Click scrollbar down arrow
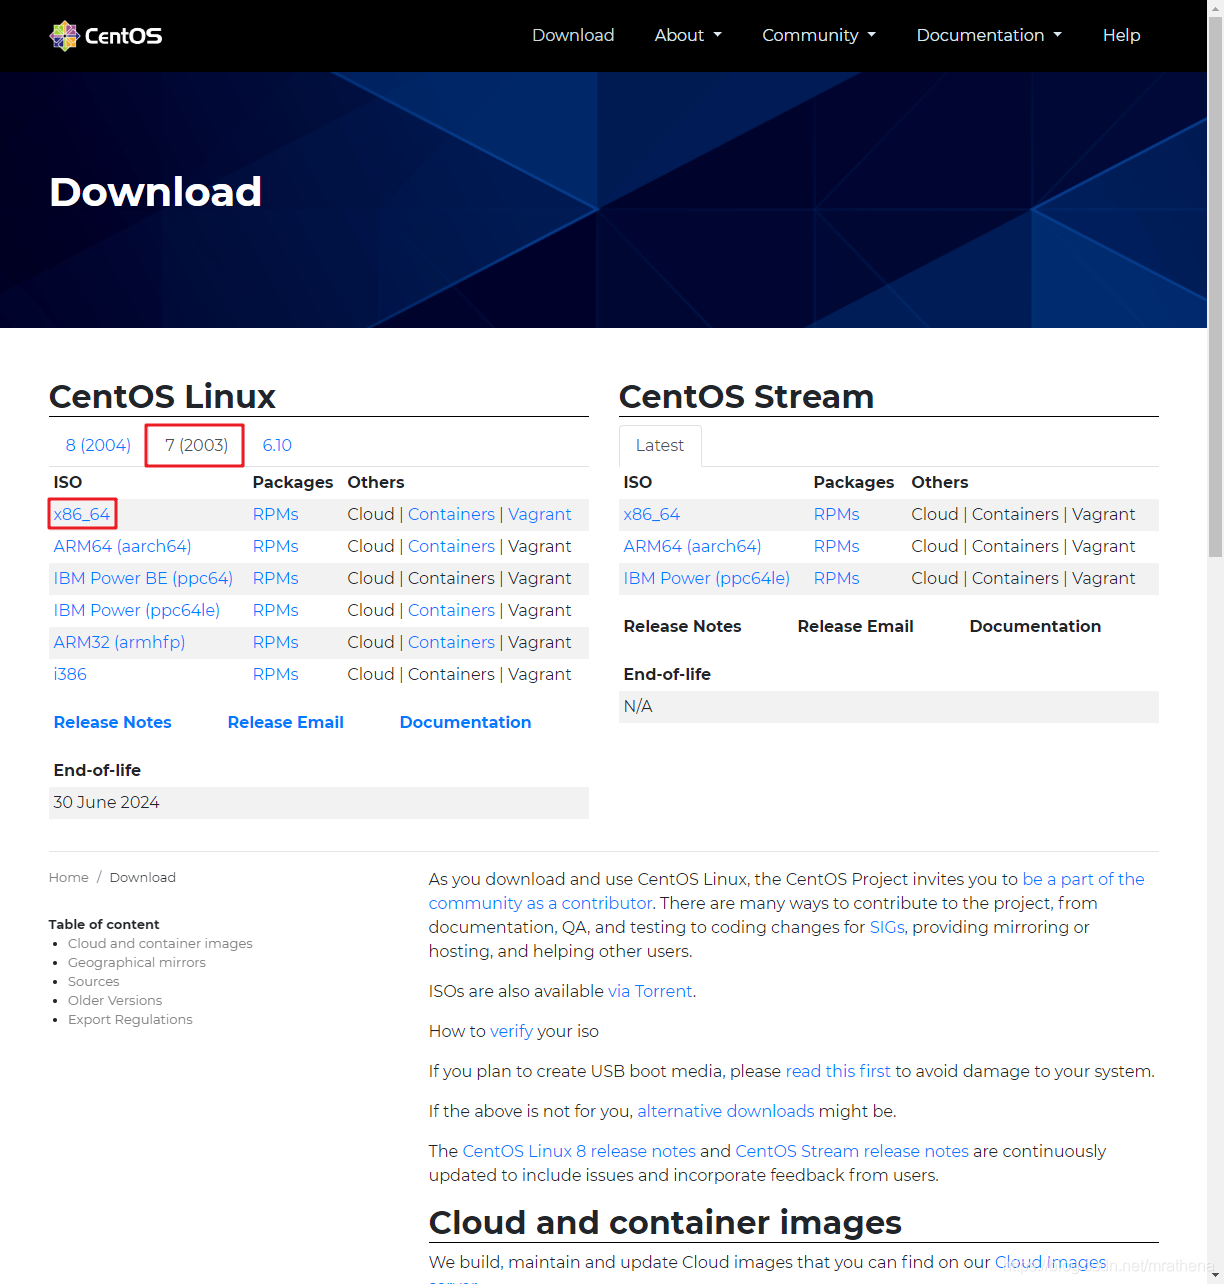The image size is (1224, 1284). click(x=1215, y=1276)
